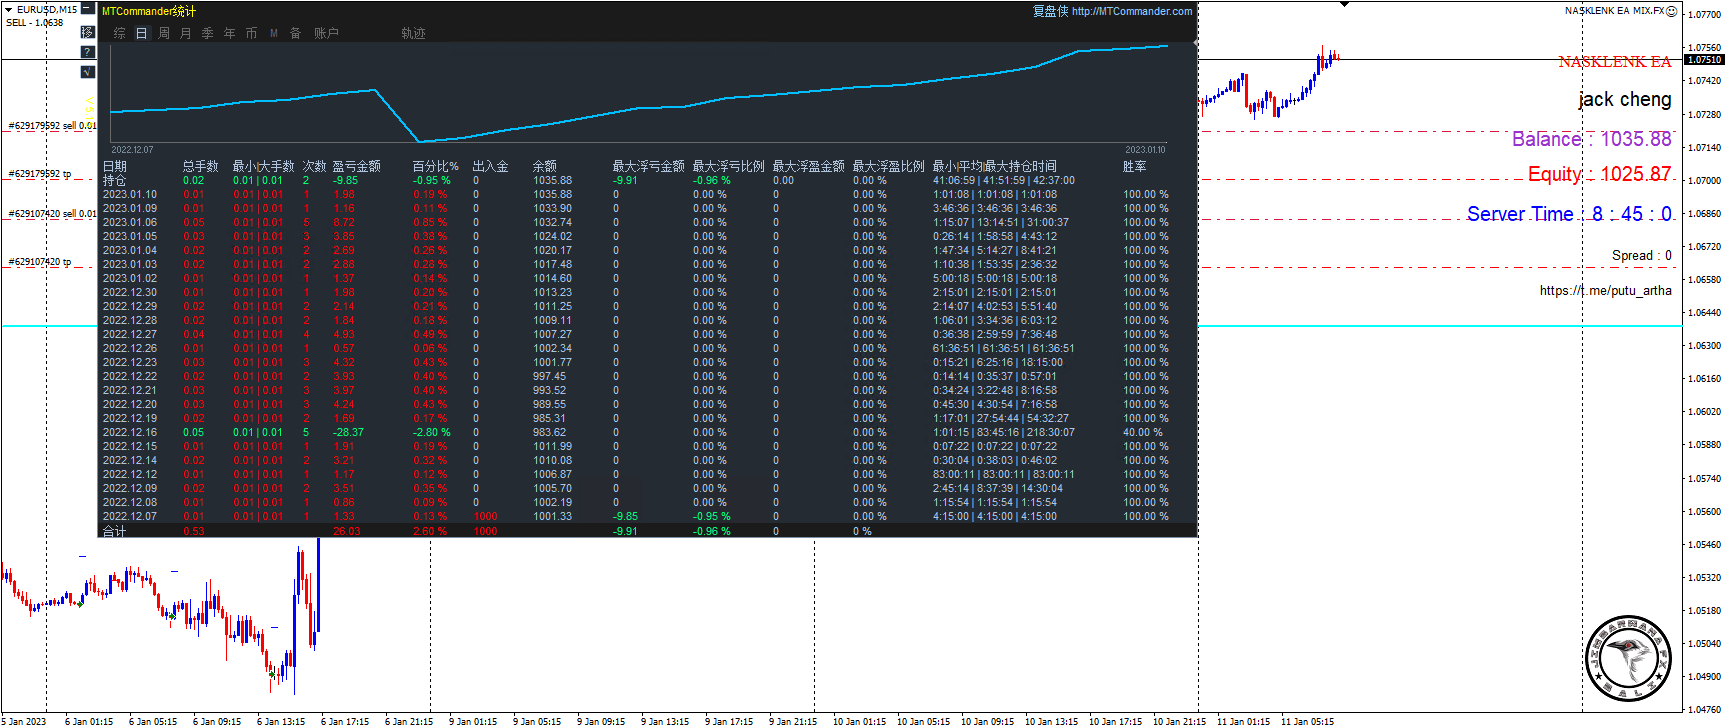
Task: Click the t.me/putu_artha Telegram link
Action: tap(1605, 290)
